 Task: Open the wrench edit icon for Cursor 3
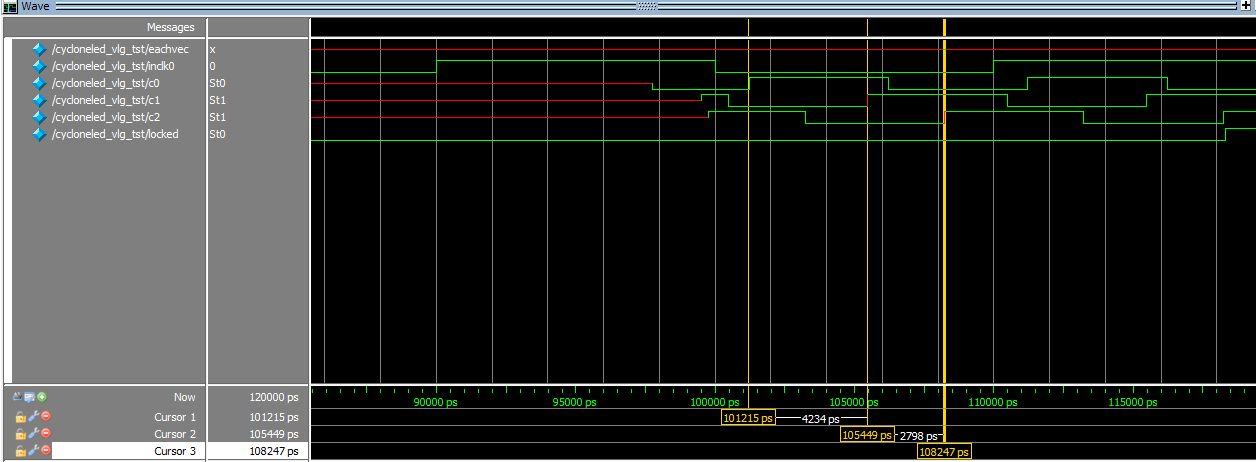click(x=33, y=451)
